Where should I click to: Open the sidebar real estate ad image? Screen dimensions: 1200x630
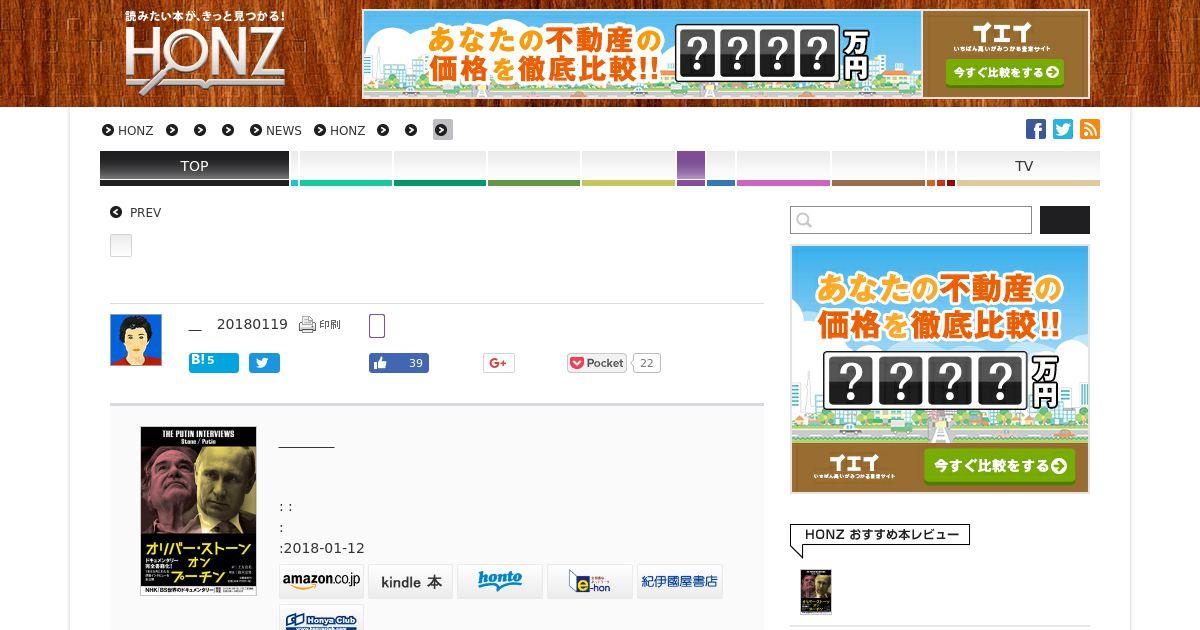coord(940,369)
